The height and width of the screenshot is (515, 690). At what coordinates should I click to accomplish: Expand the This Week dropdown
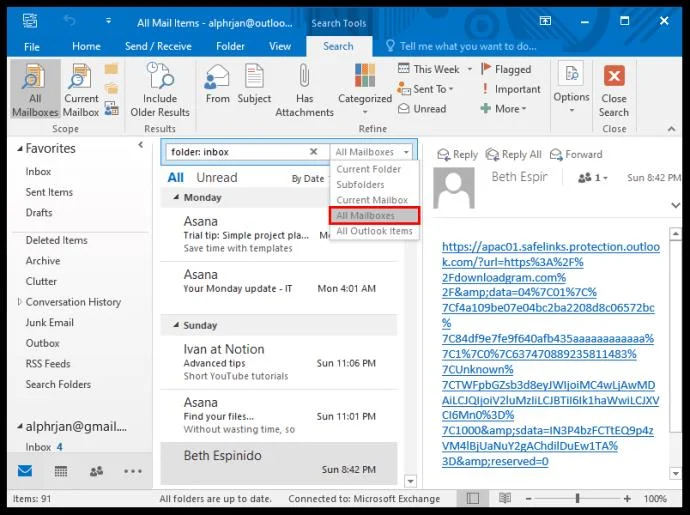pyautogui.click(x=434, y=69)
